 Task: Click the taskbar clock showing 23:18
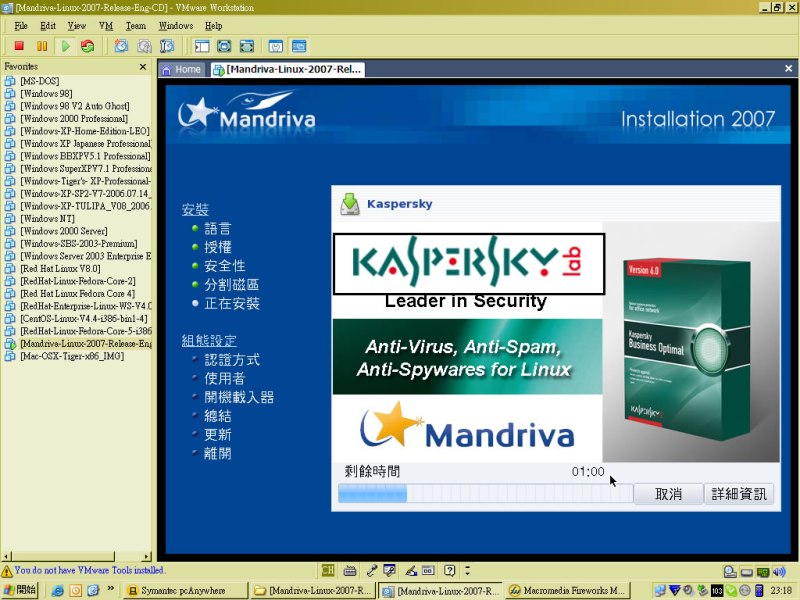tap(781, 590)
